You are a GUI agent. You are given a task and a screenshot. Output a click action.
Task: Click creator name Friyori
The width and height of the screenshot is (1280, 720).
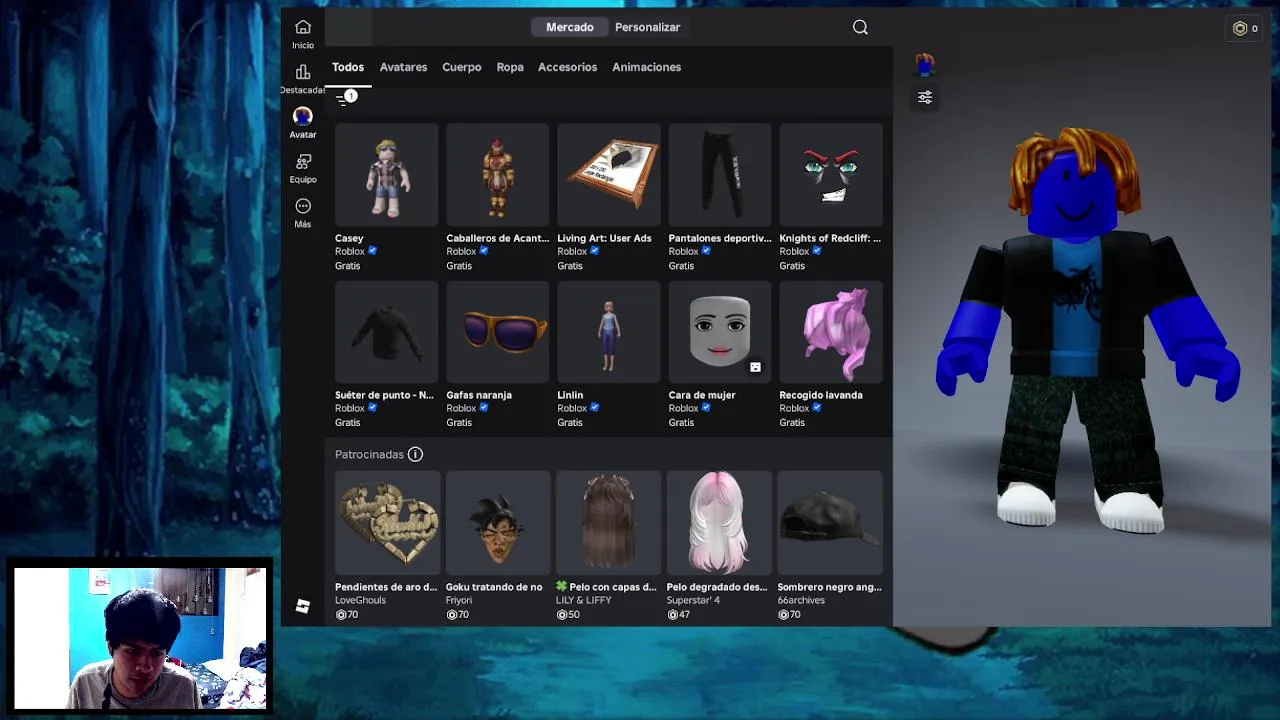pyautogui.click(x=459, y=600)
